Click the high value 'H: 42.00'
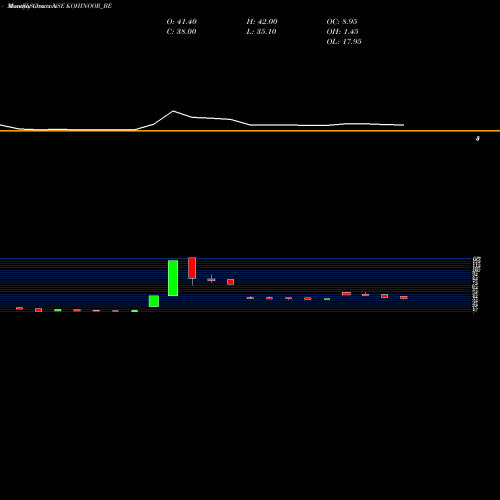Viewport: 500px width, 500px height. pos(262,22)
